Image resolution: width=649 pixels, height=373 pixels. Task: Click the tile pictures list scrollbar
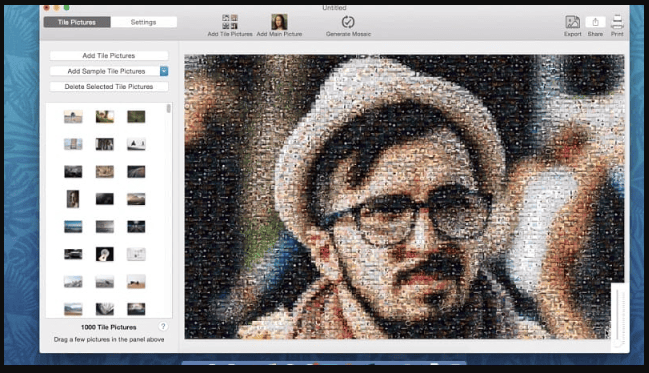(168, 108)
